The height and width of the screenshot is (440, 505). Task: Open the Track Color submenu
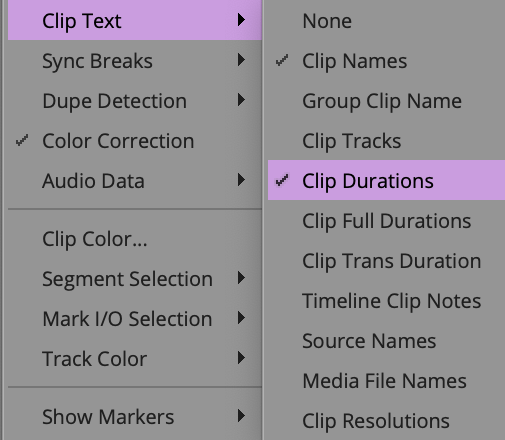(x=135, y=358)
